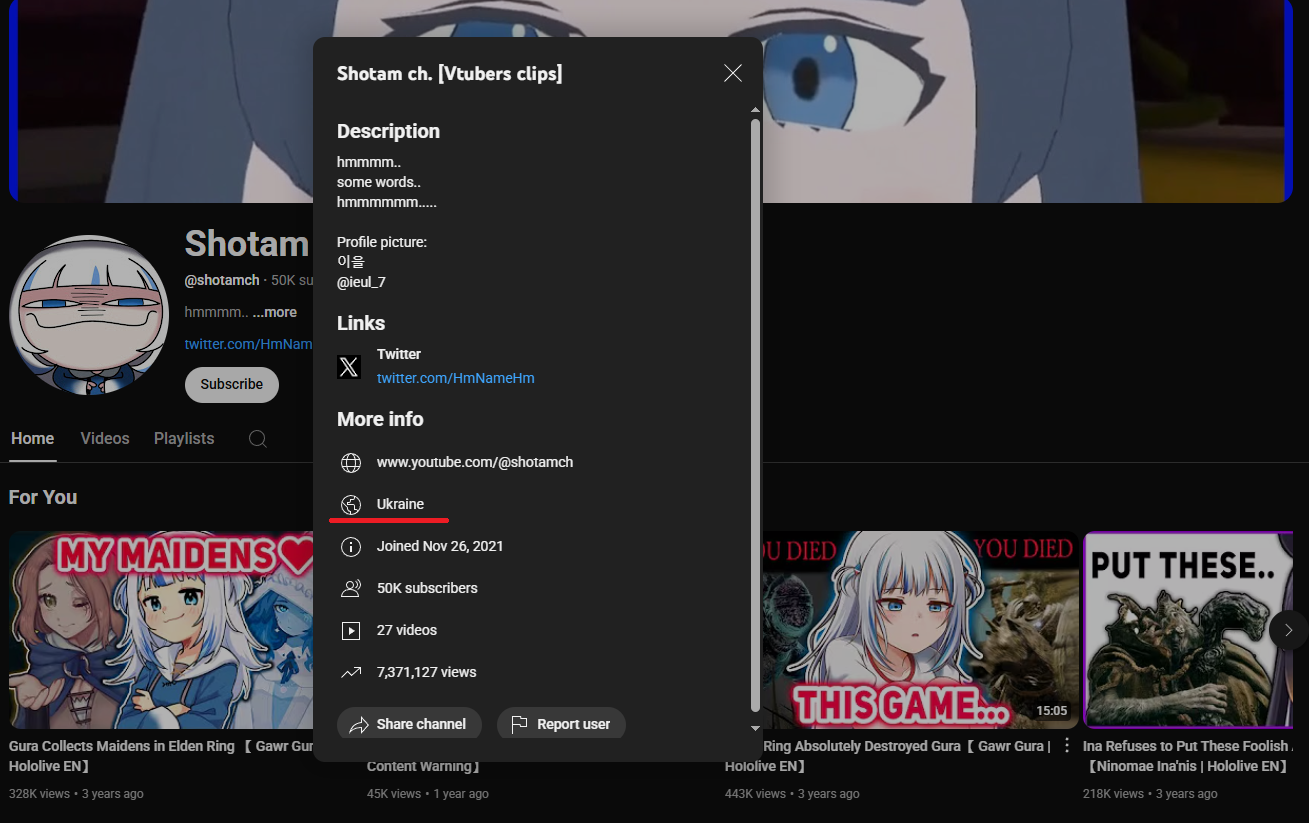
Task: Click the www.youtube.com/@shotamch text
Action: [x=475, y=462]
